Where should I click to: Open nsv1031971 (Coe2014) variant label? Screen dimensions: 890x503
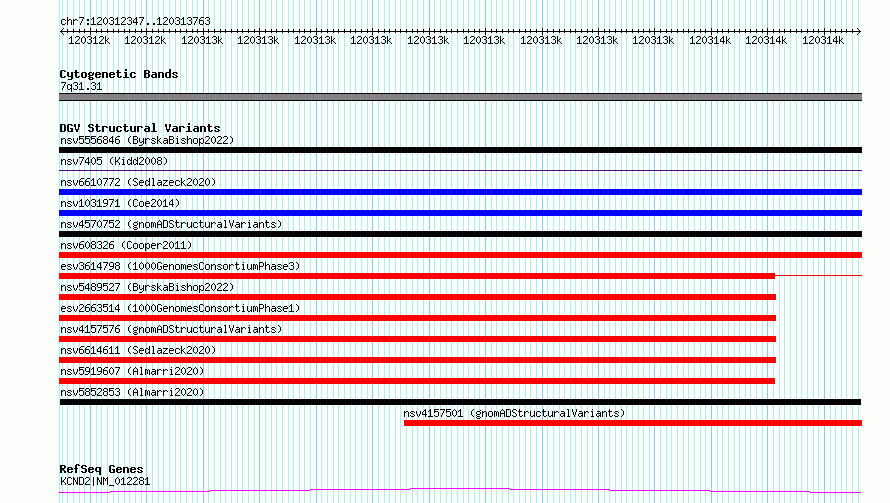coord(120,203)
